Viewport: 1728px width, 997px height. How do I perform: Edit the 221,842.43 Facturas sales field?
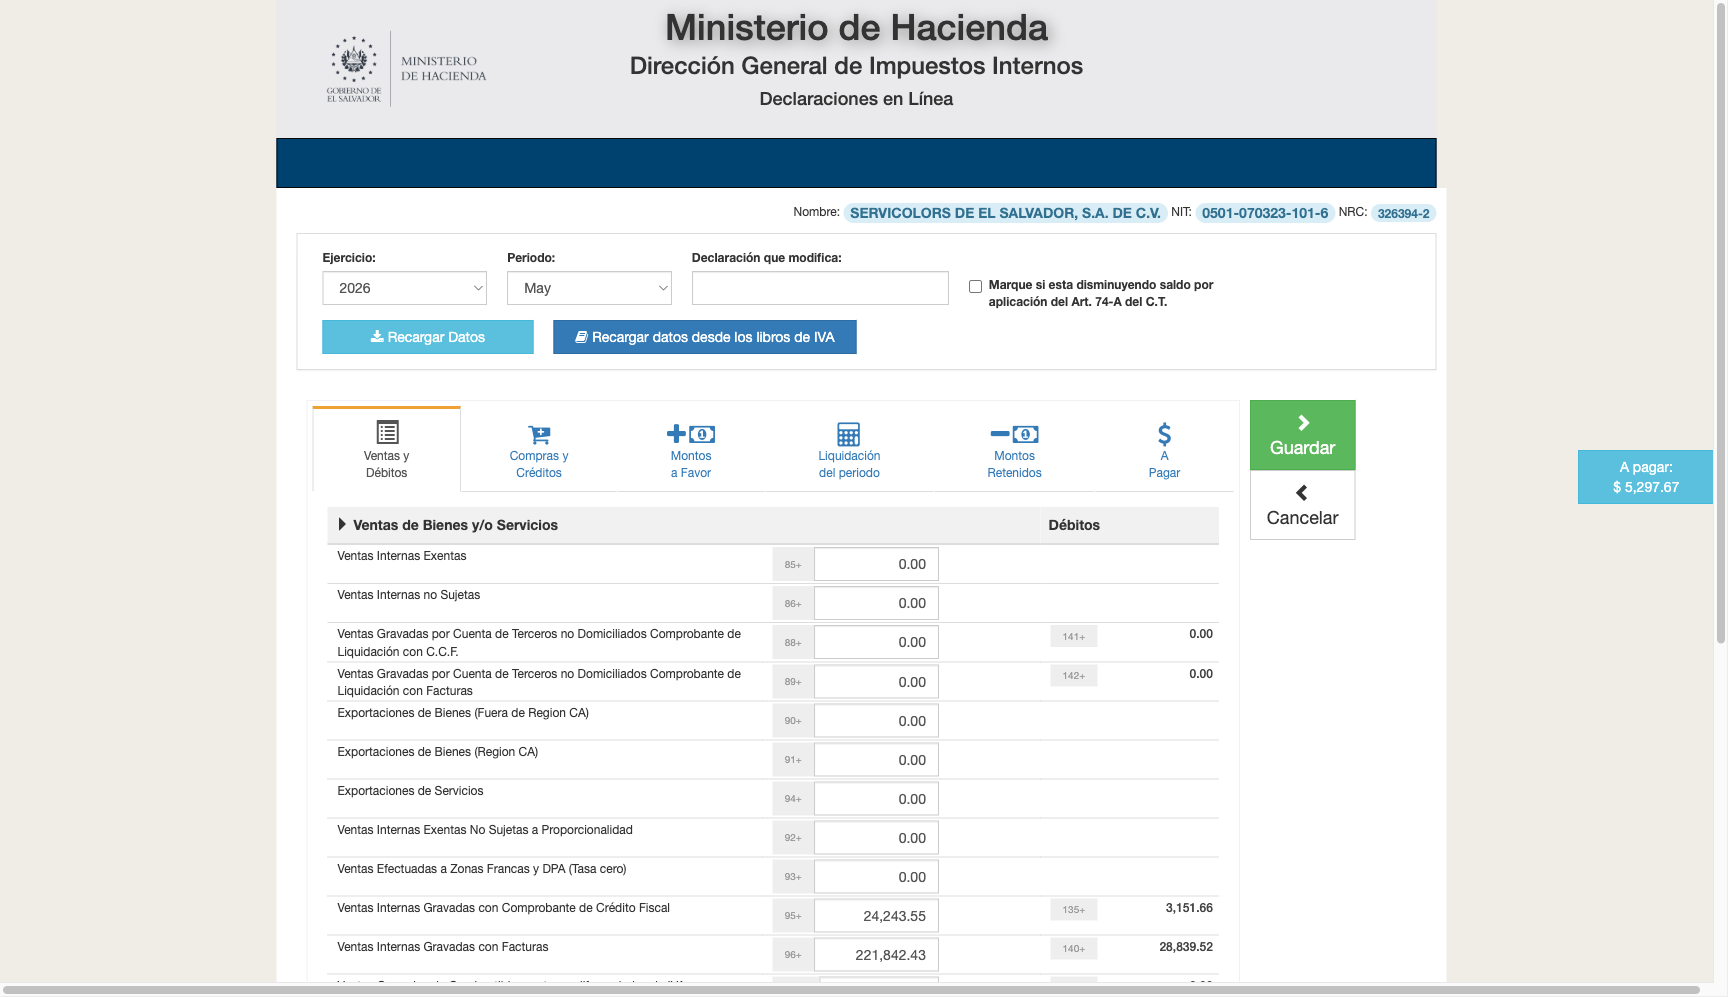click(x=876, y=955)
